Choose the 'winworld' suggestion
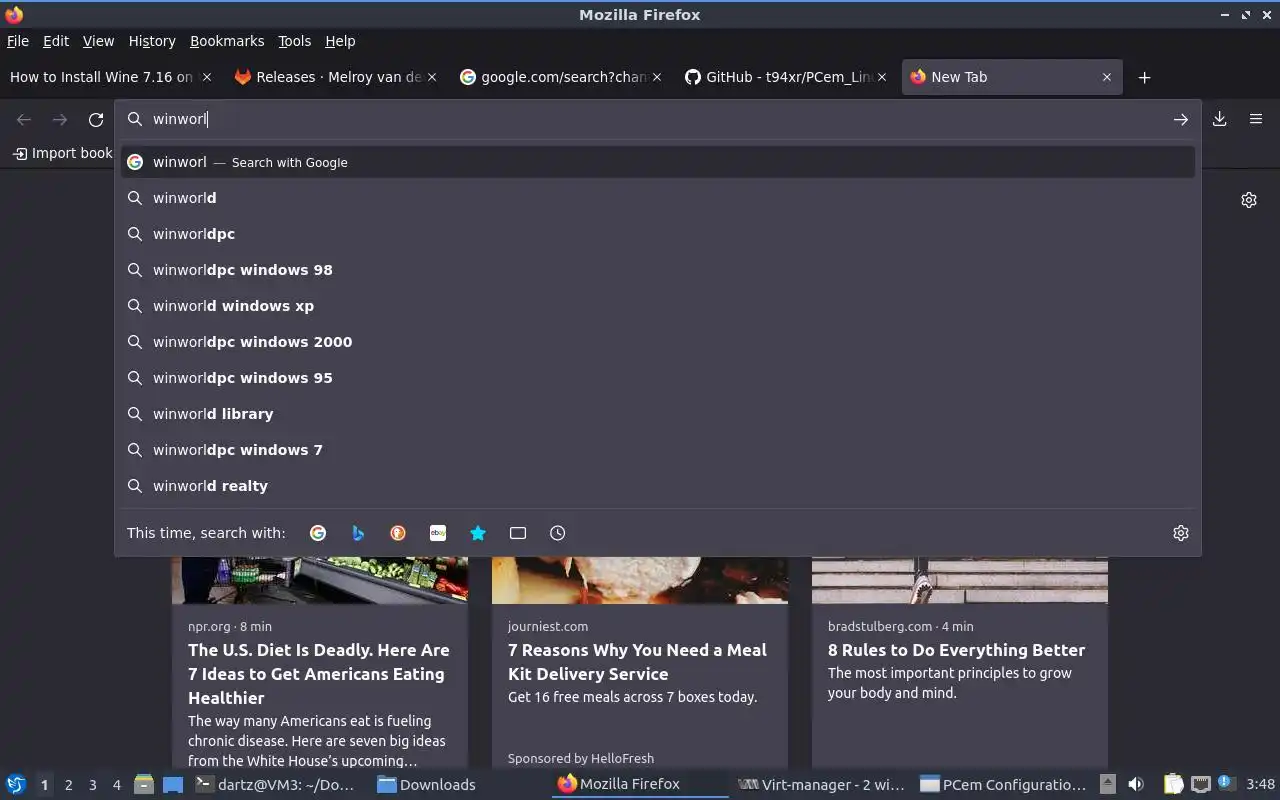The image size is (1280, 800). (658, 198)
